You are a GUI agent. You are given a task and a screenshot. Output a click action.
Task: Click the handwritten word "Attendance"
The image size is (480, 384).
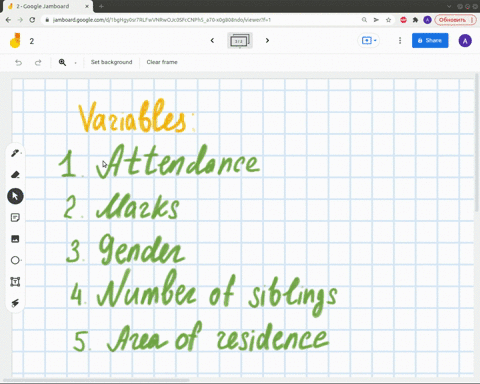click(x=178, y=161)
